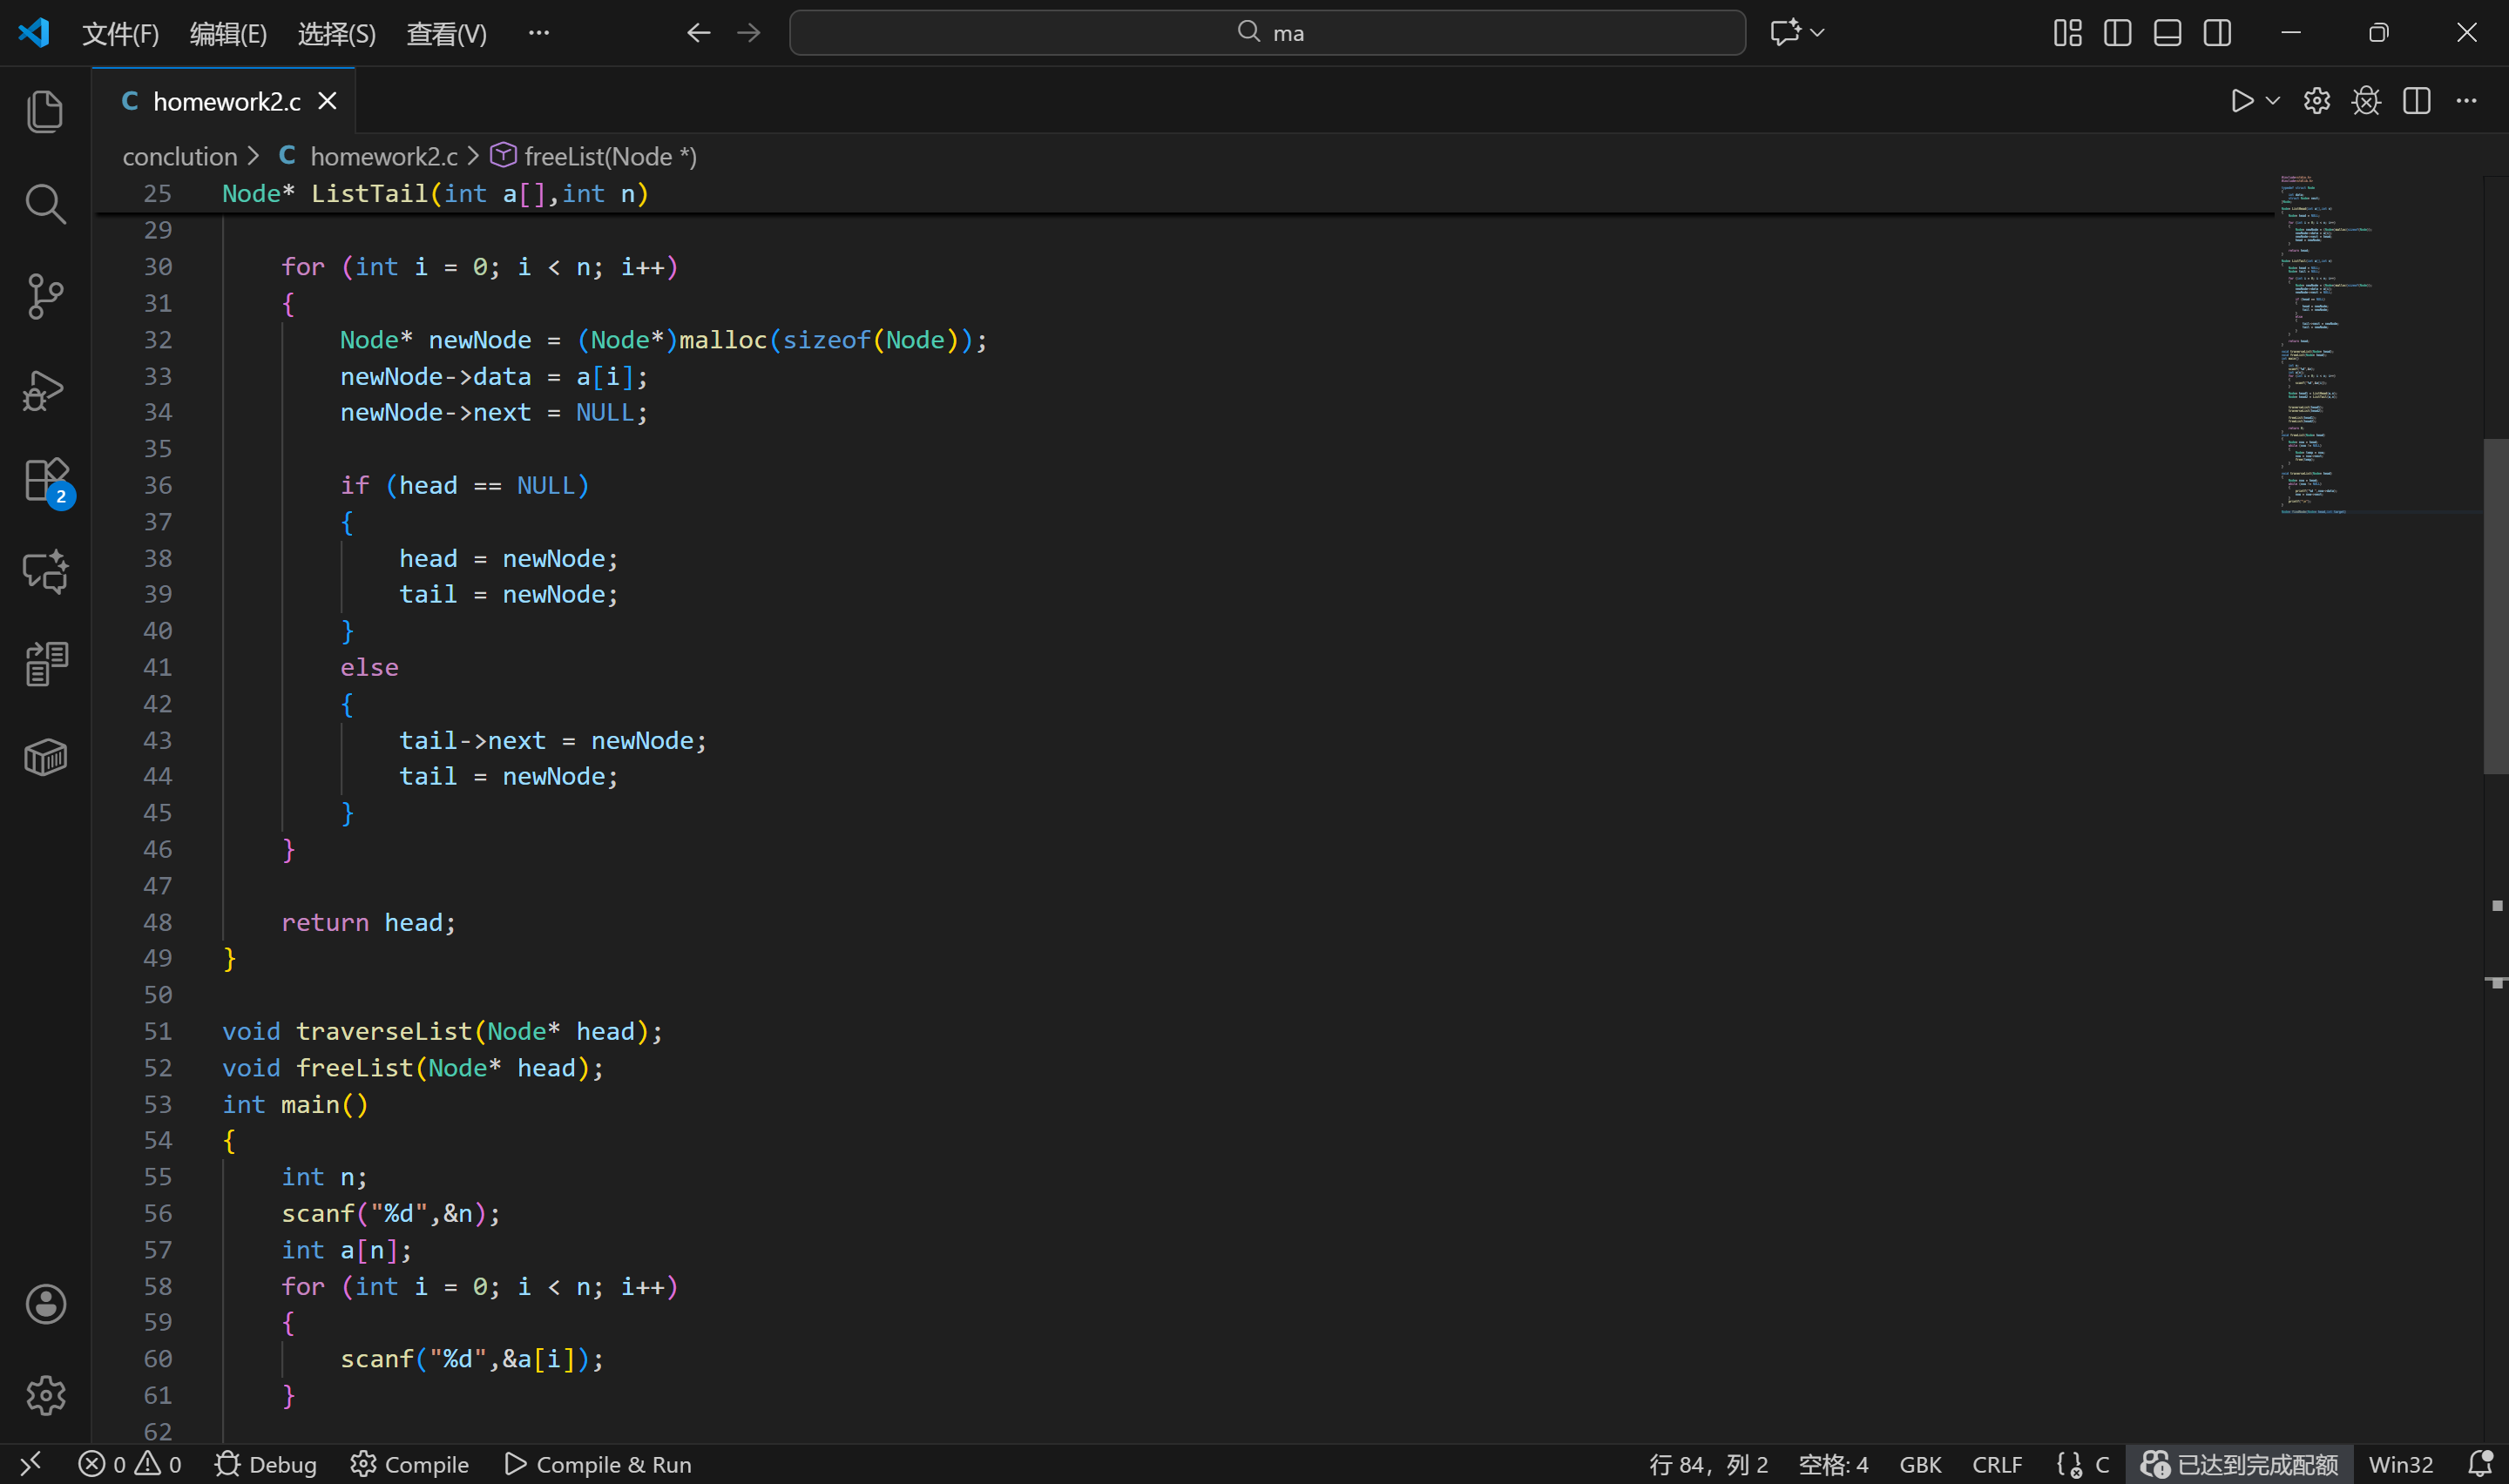
Task: Open the Extensions view with badge 2
Action: tap(45, 481)
